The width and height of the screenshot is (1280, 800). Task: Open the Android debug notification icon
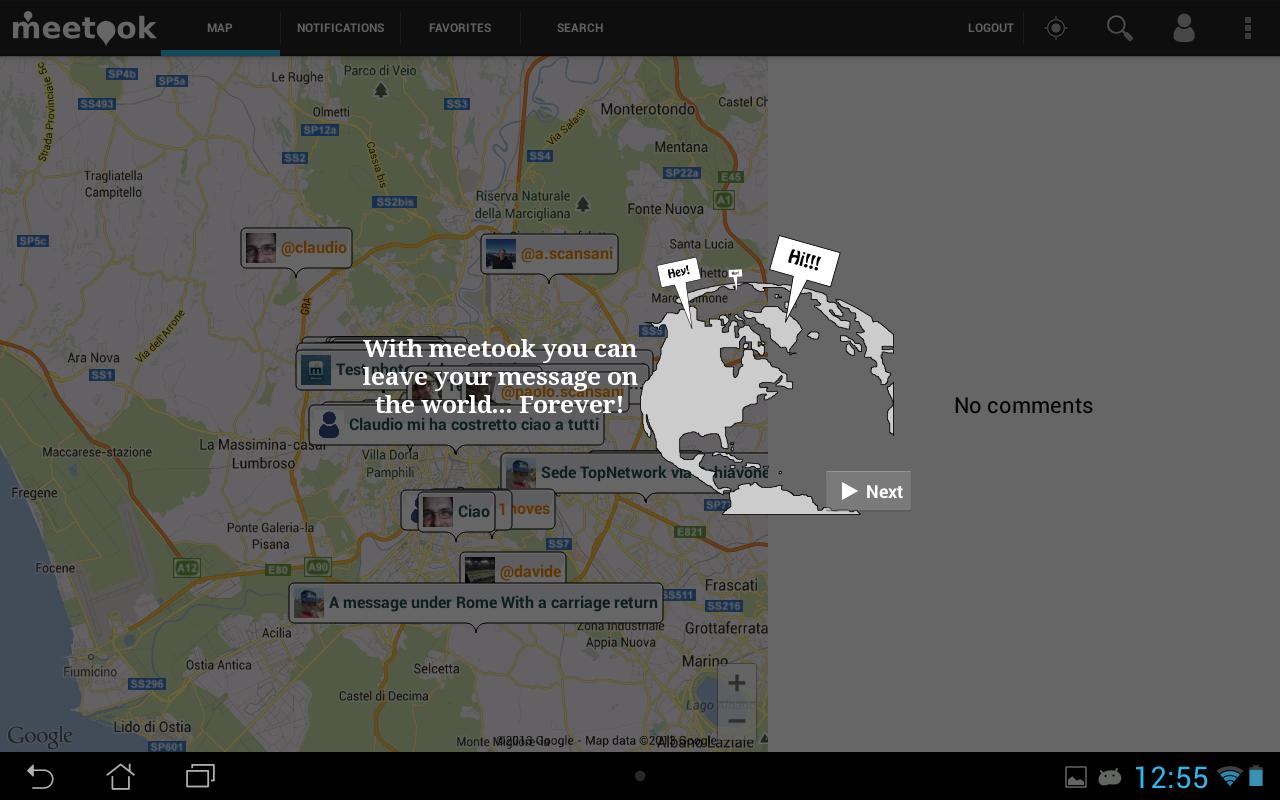[1109, 777]
